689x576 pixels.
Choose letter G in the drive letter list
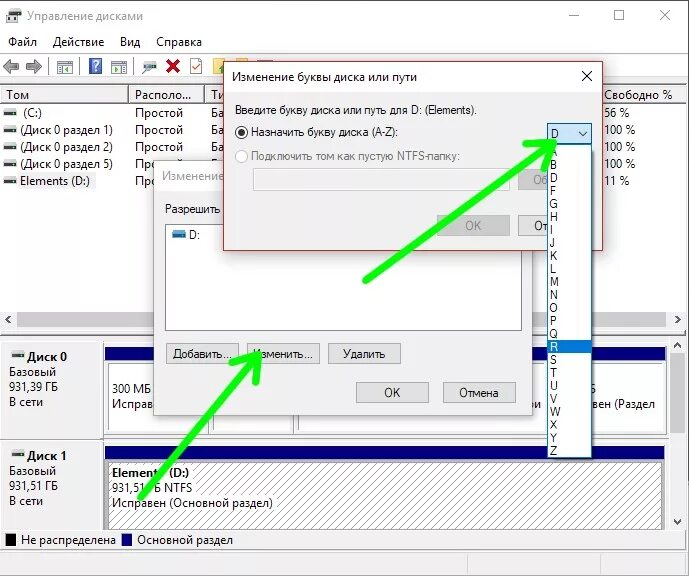point(569,204)
